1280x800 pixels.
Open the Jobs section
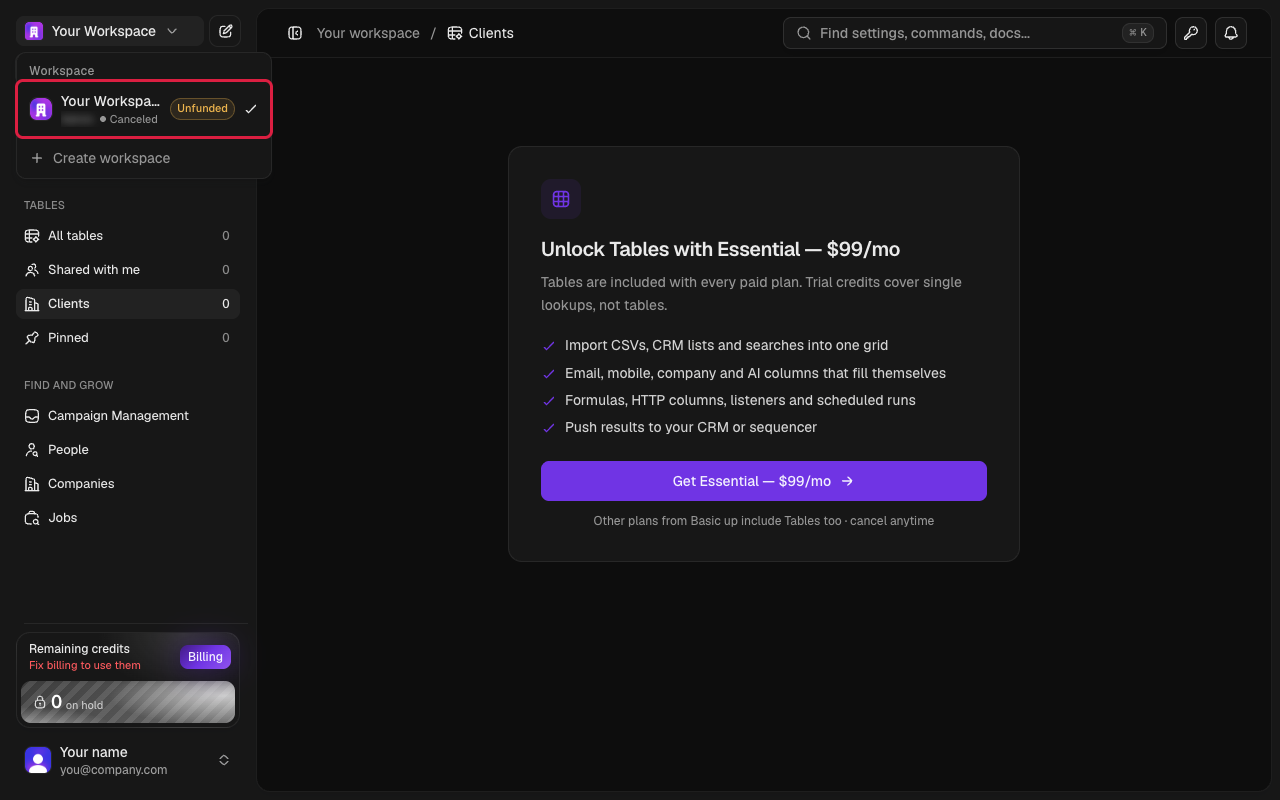[x=128, y=518]
